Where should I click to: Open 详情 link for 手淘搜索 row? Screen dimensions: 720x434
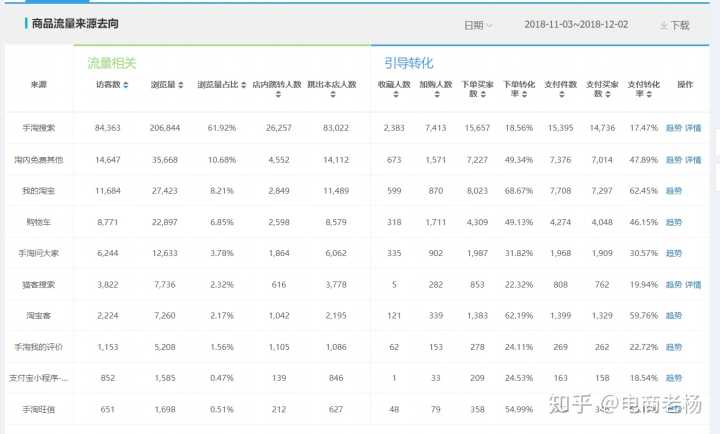click(693, 128)
